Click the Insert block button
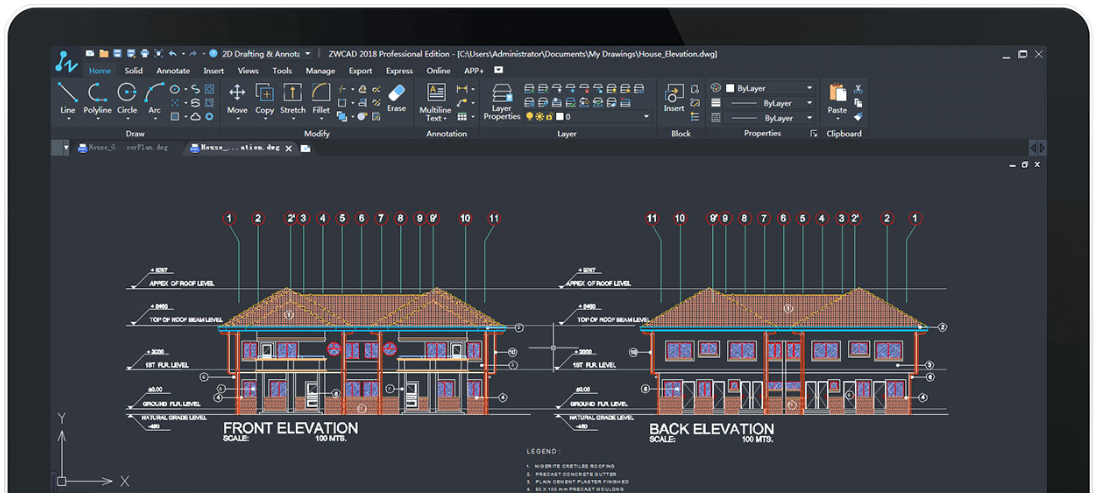The width and height of the screenshot is (1096, 498). tap(674, 99)
